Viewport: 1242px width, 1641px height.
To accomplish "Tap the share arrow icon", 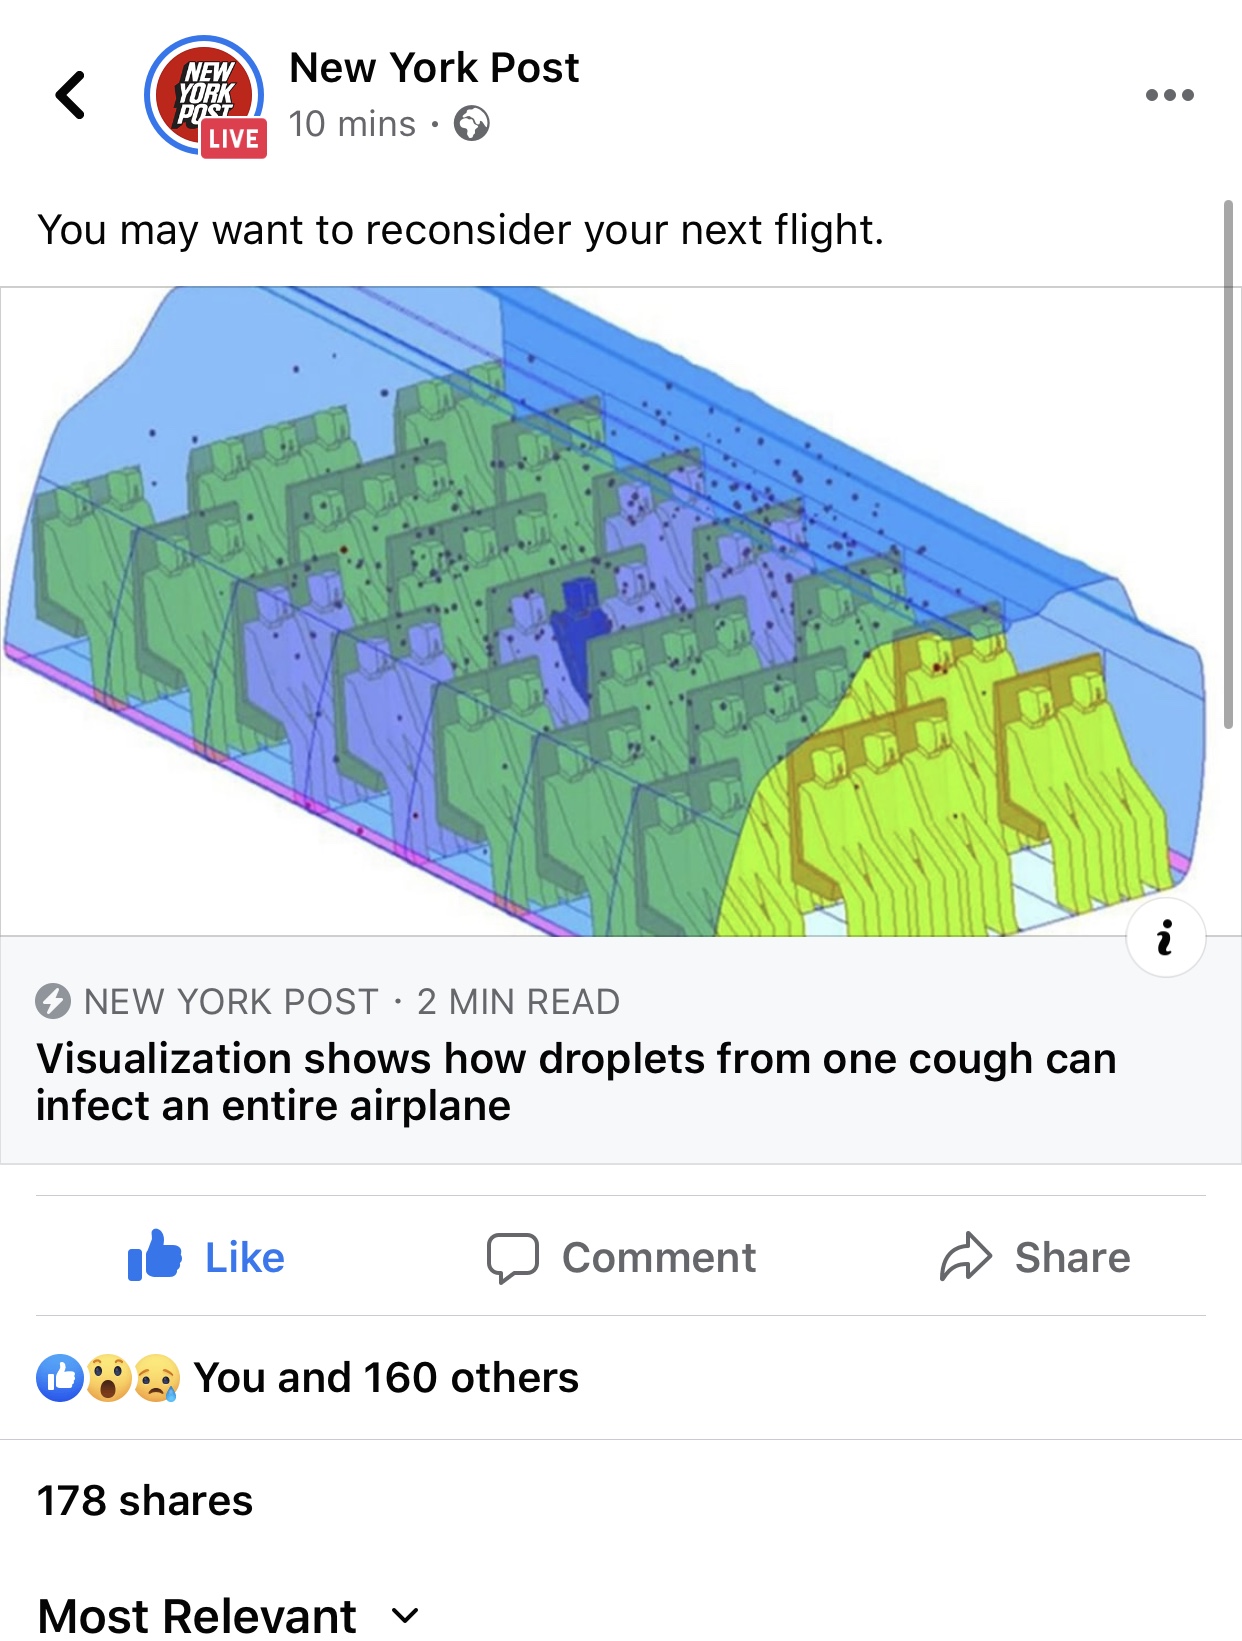I will pos(965,1257).
